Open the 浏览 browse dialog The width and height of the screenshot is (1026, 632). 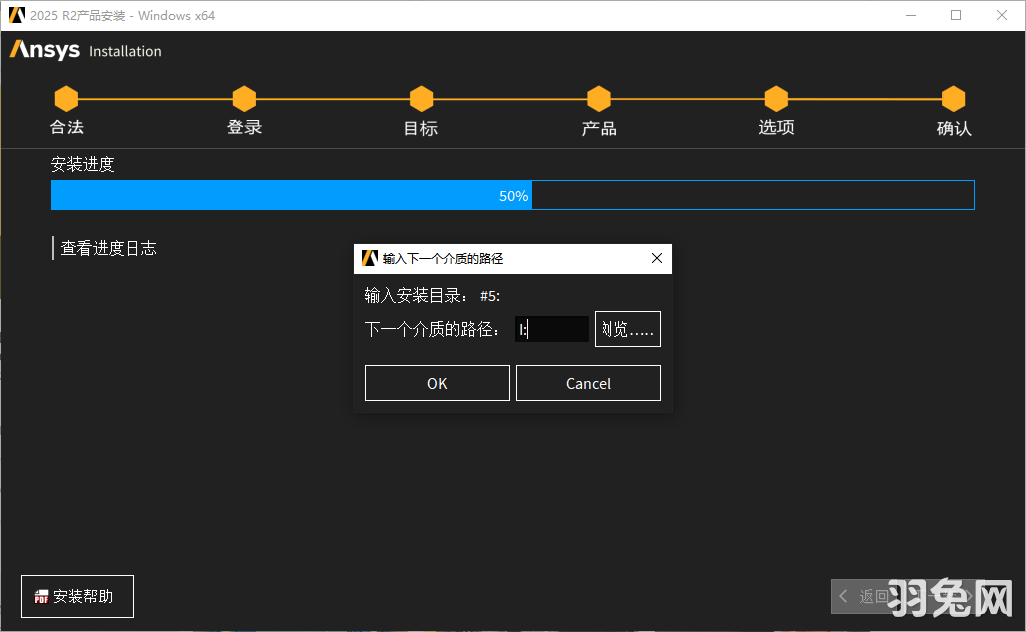[x=627, y=328]
